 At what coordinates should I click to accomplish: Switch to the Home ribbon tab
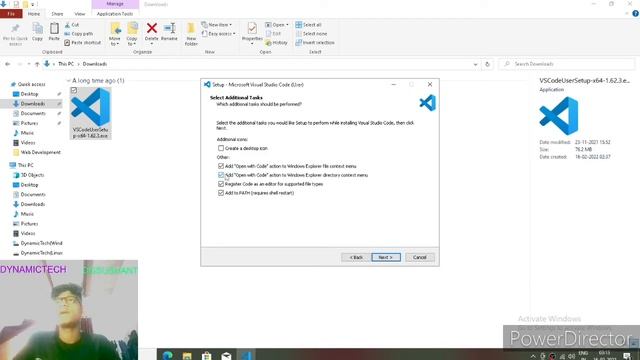point(34,14)
